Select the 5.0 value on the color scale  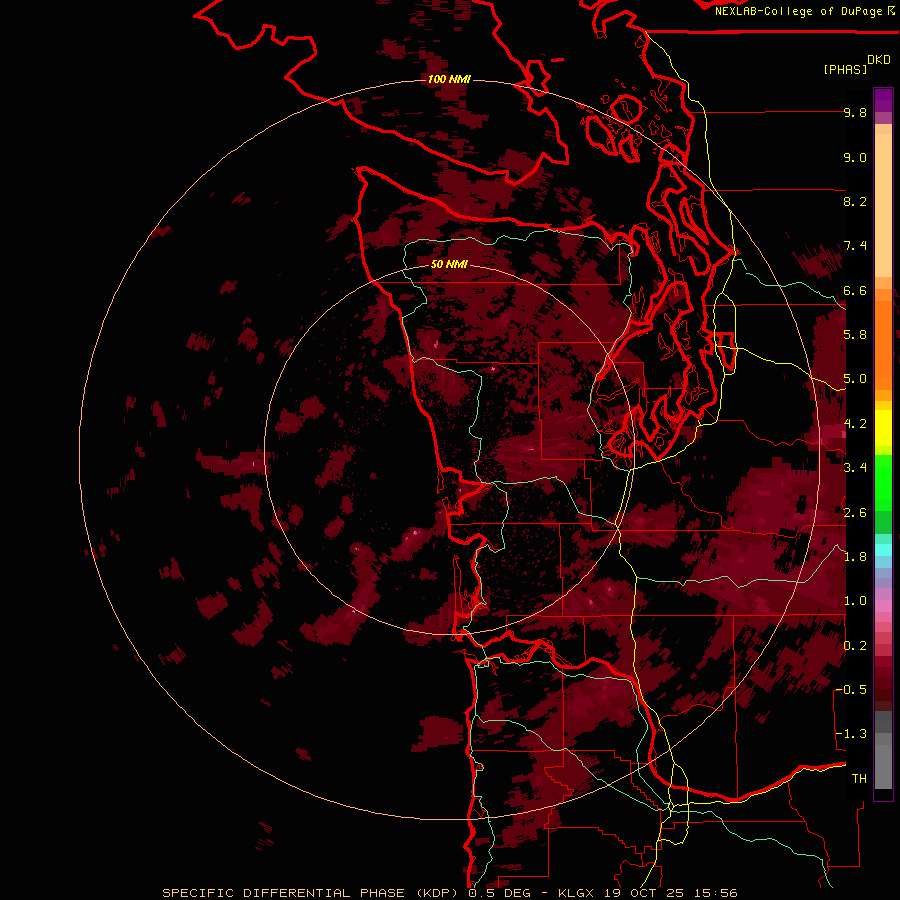(855, 379)
